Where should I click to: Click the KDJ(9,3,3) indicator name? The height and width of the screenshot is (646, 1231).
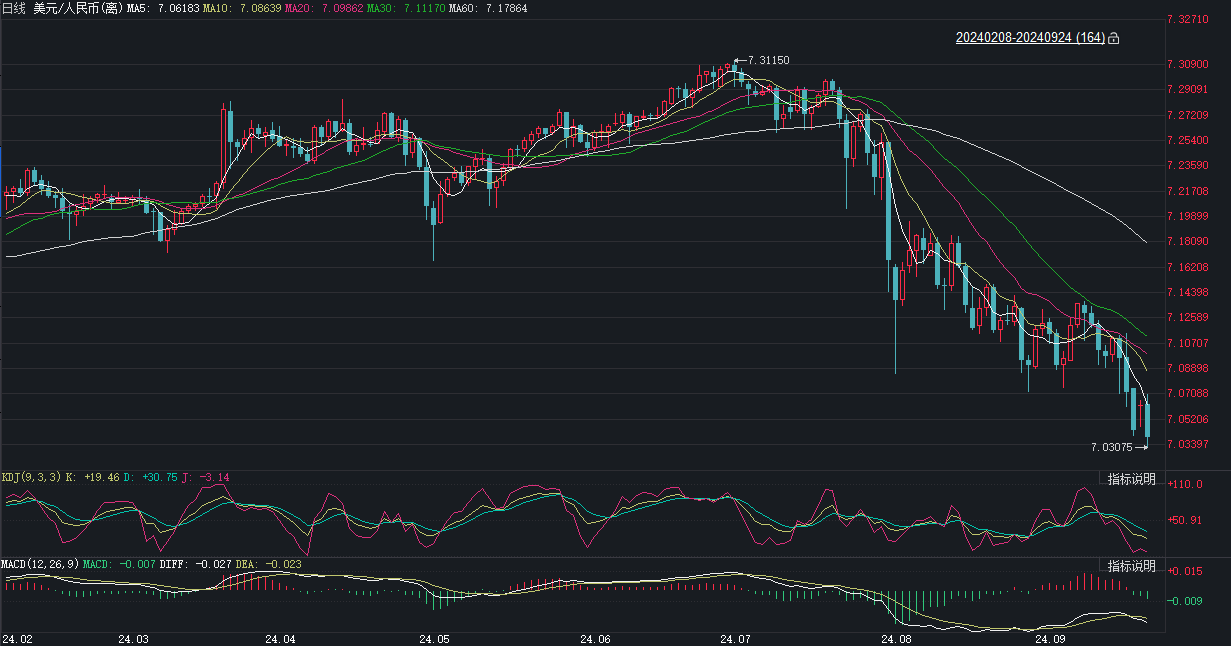coord(30,478)
